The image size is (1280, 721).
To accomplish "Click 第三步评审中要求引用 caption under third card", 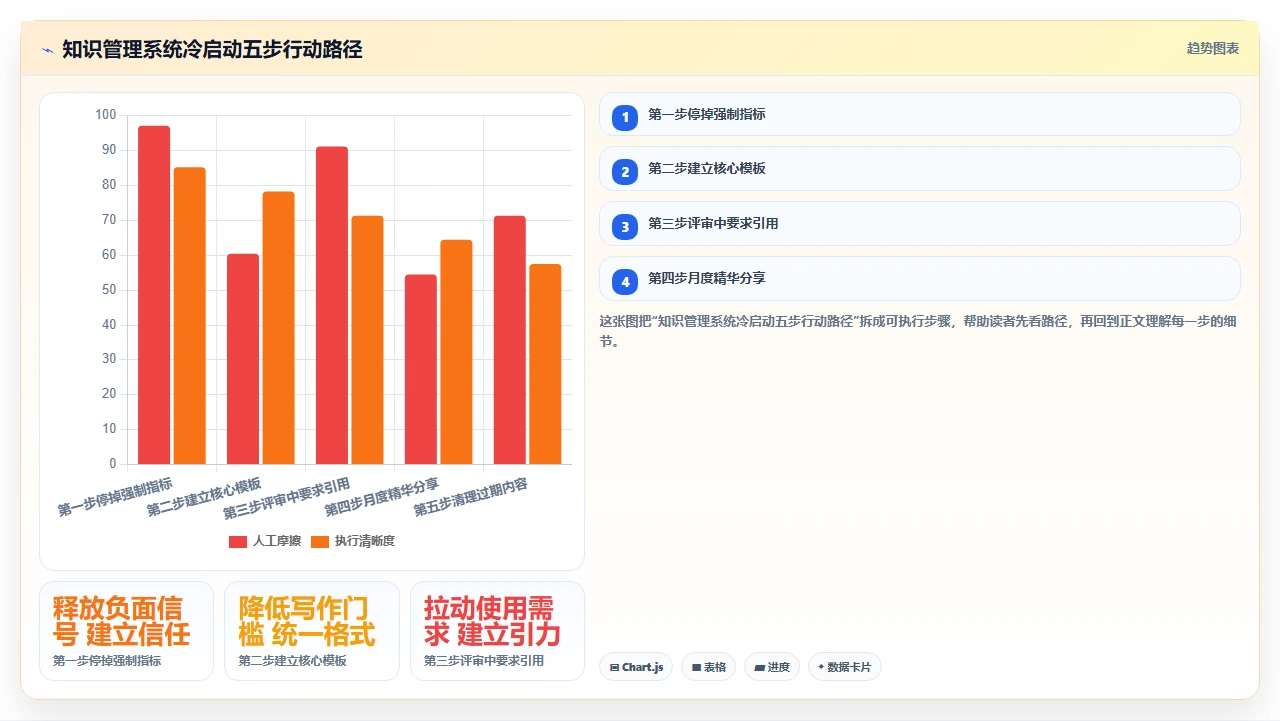I will pyautogui.click(x=484, y=661).
